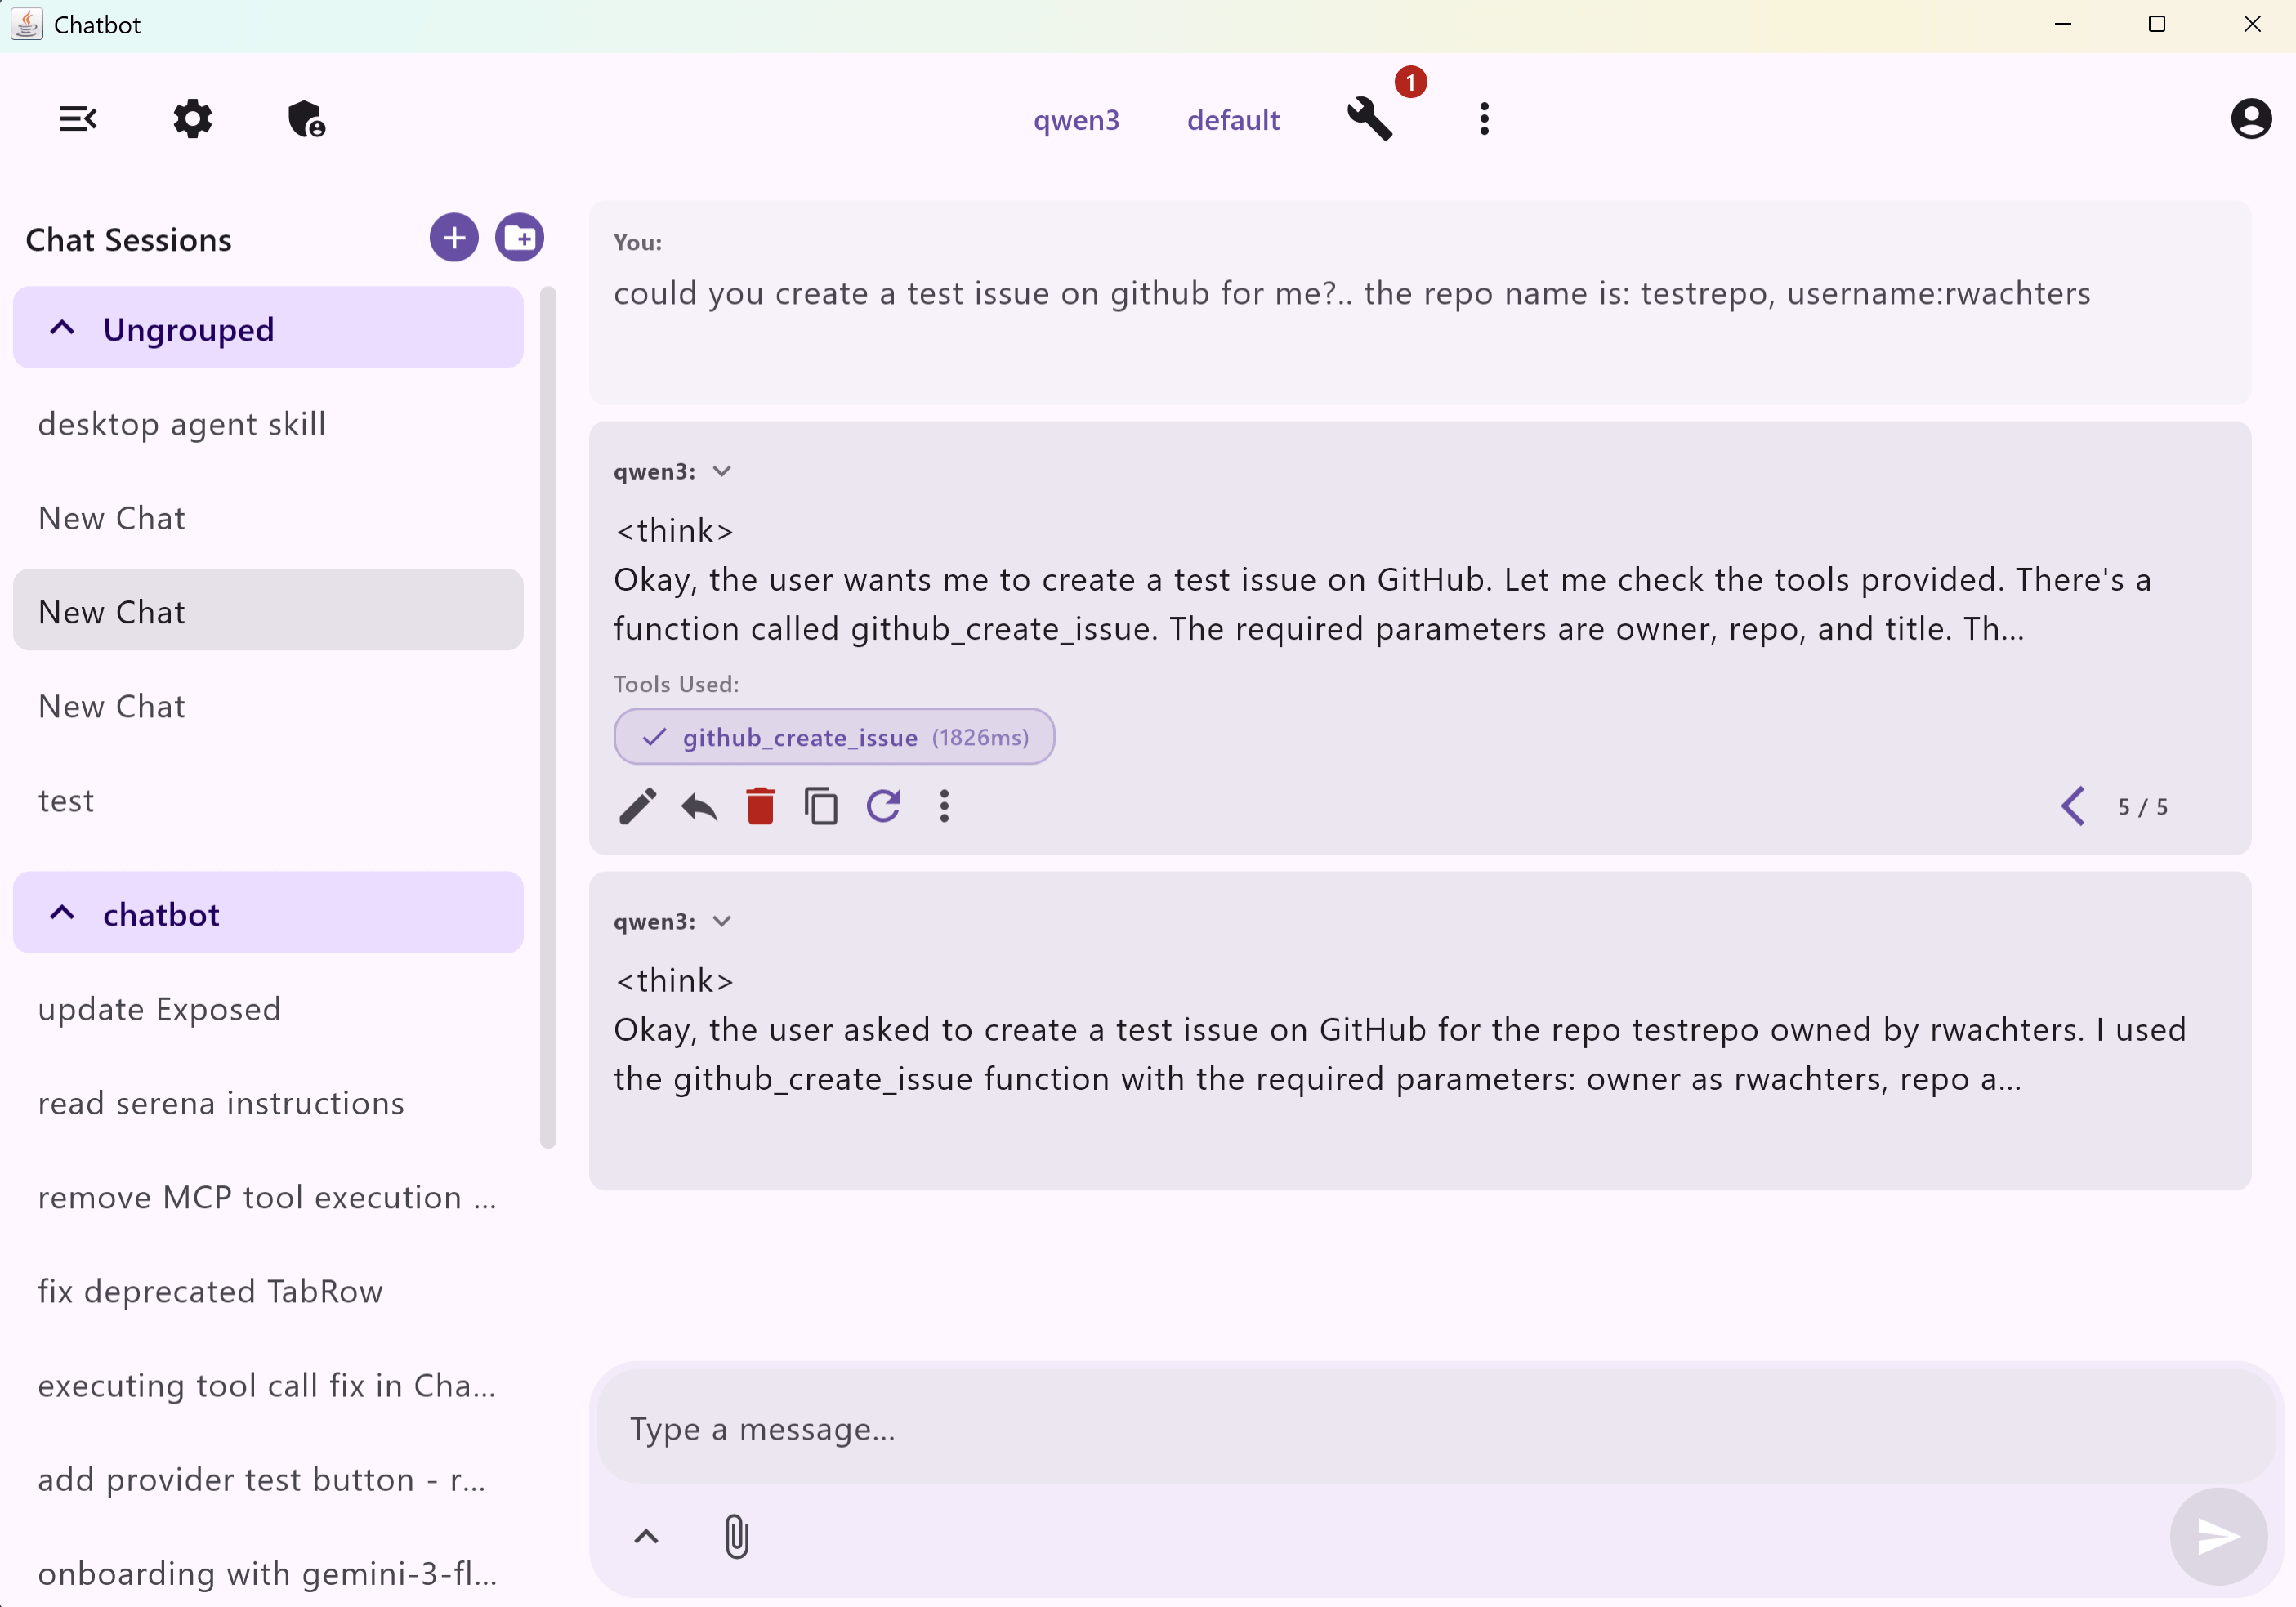
Task: Open the 'desktop agent skill' session
Action: (x=182, y=424)
